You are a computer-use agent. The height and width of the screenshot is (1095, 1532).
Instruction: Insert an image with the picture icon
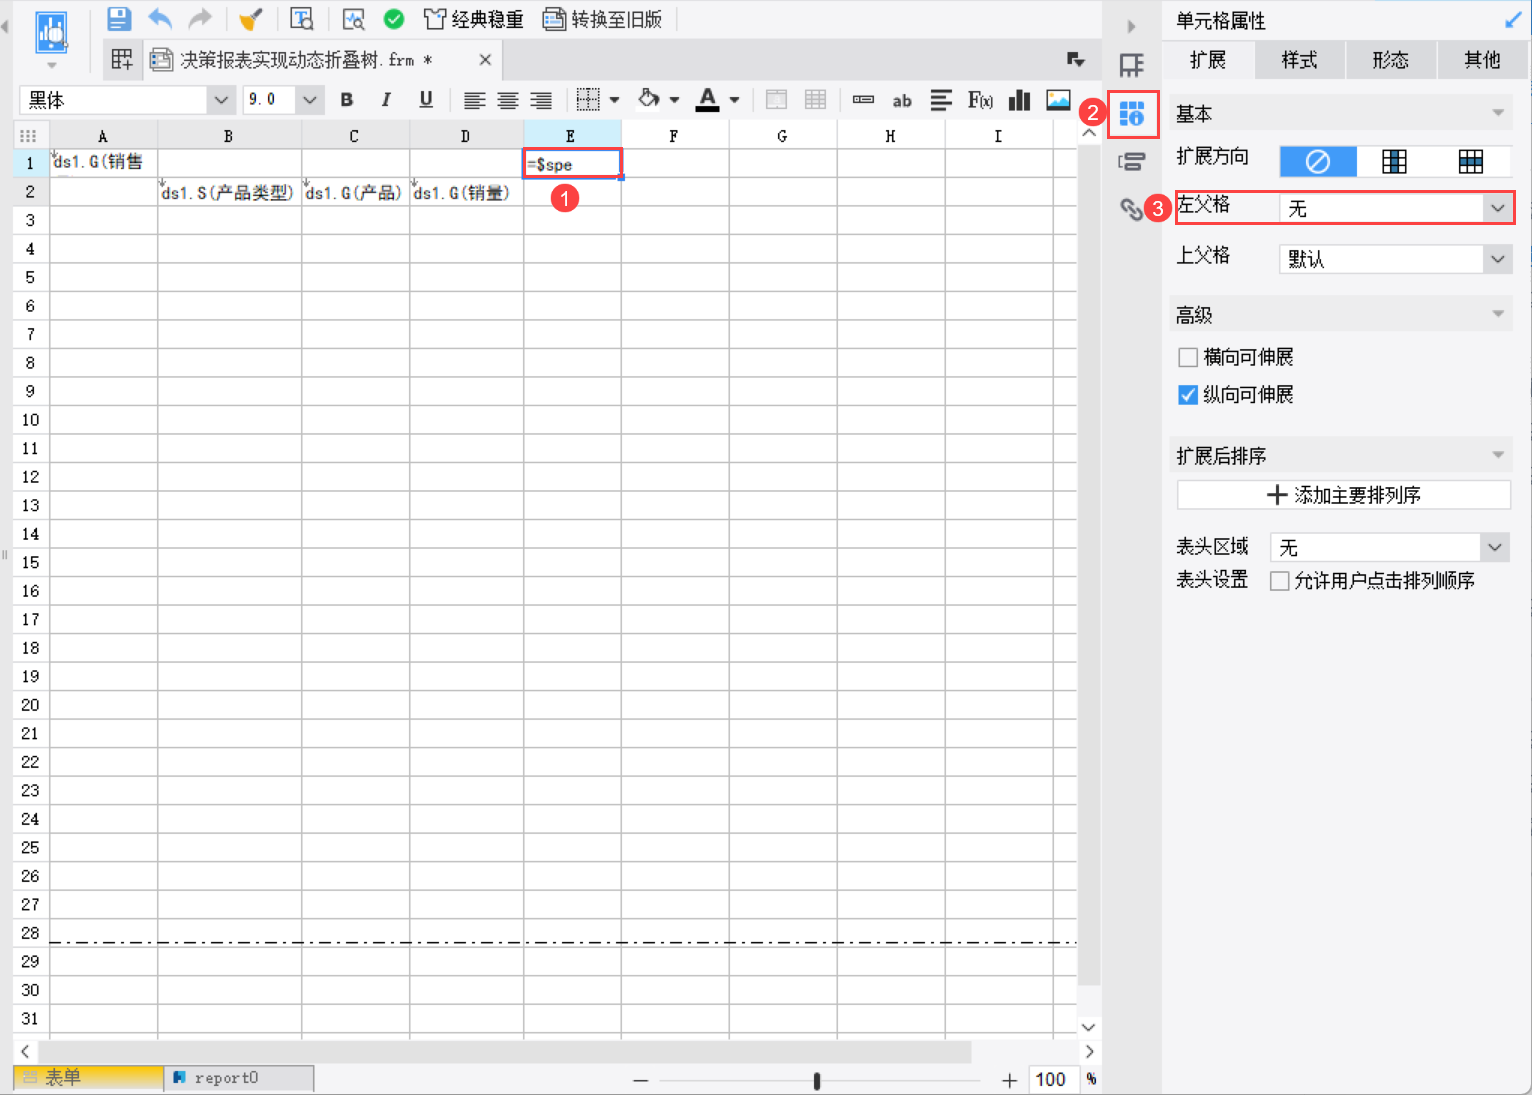coord(1058,100)
